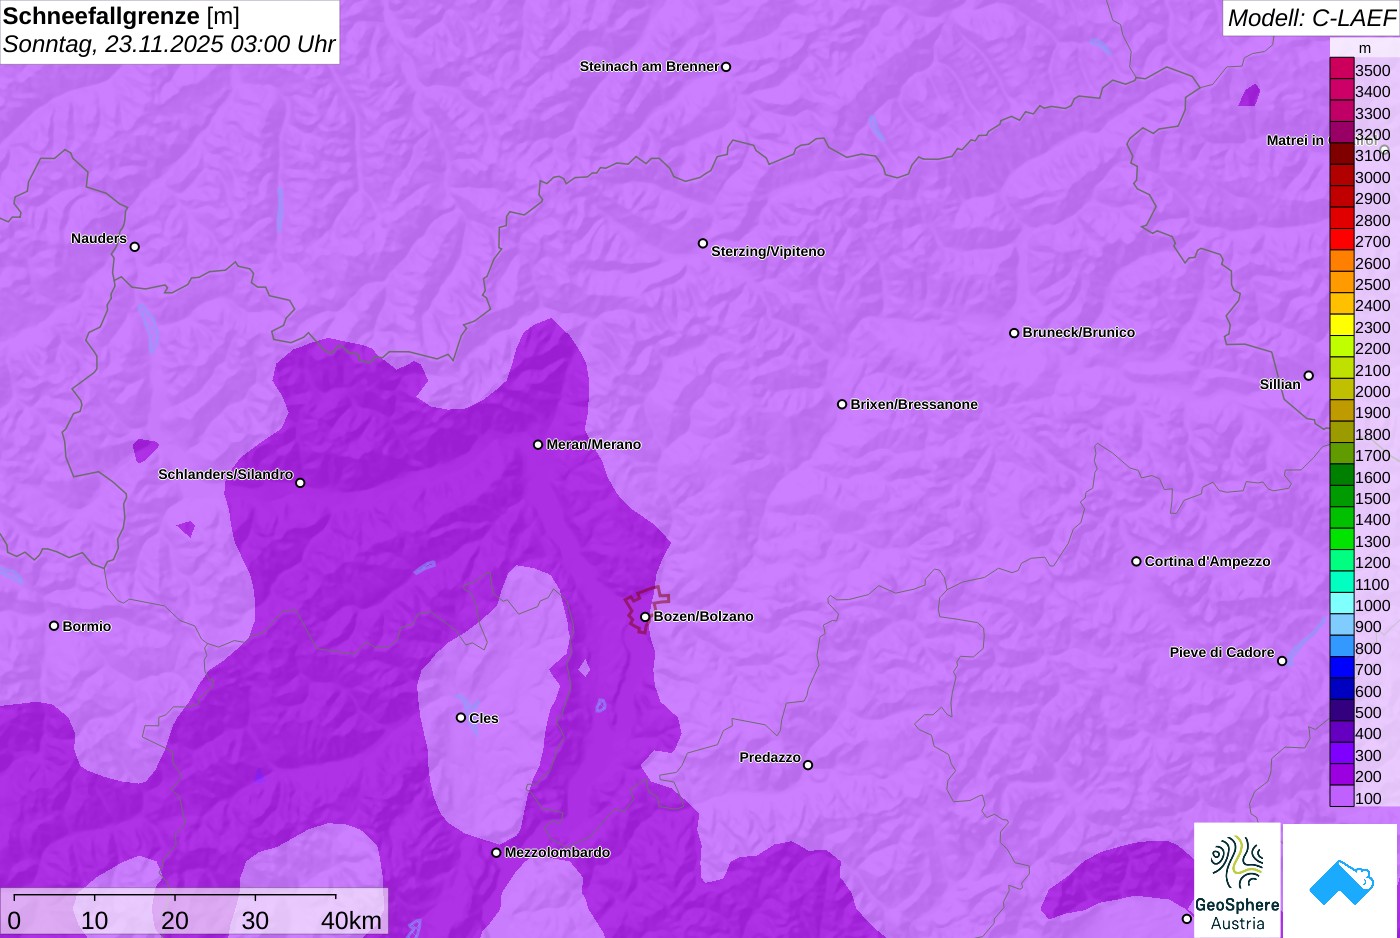Pick the 1500 m green legend swatch
The height and width of the screenshot is (938, 1400).
(1342, 497)
